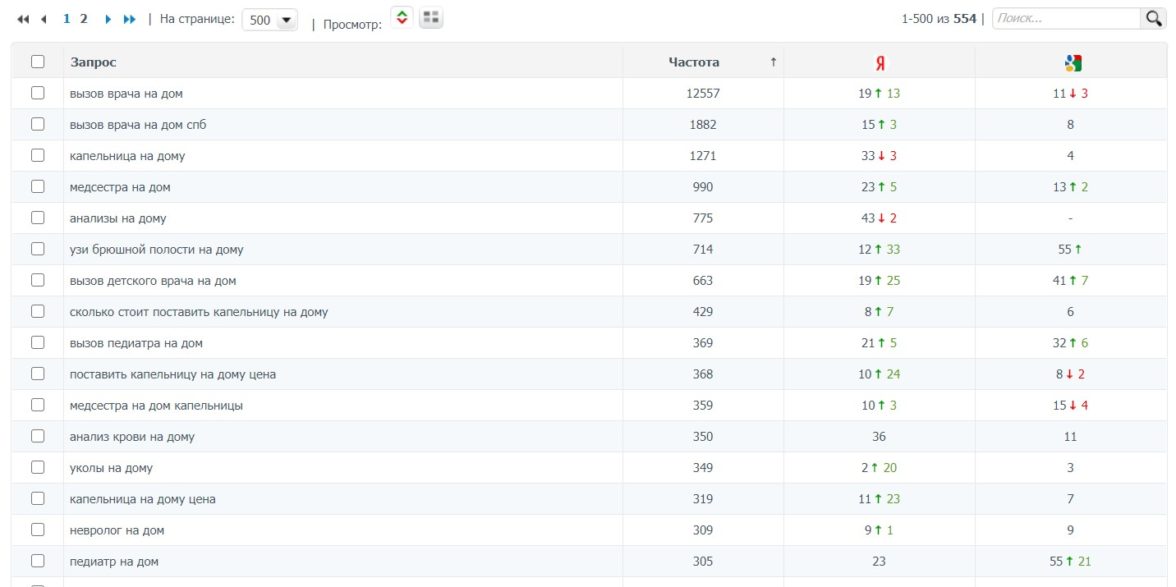Toggle the select-all checkbox in header

click(38, 62)
